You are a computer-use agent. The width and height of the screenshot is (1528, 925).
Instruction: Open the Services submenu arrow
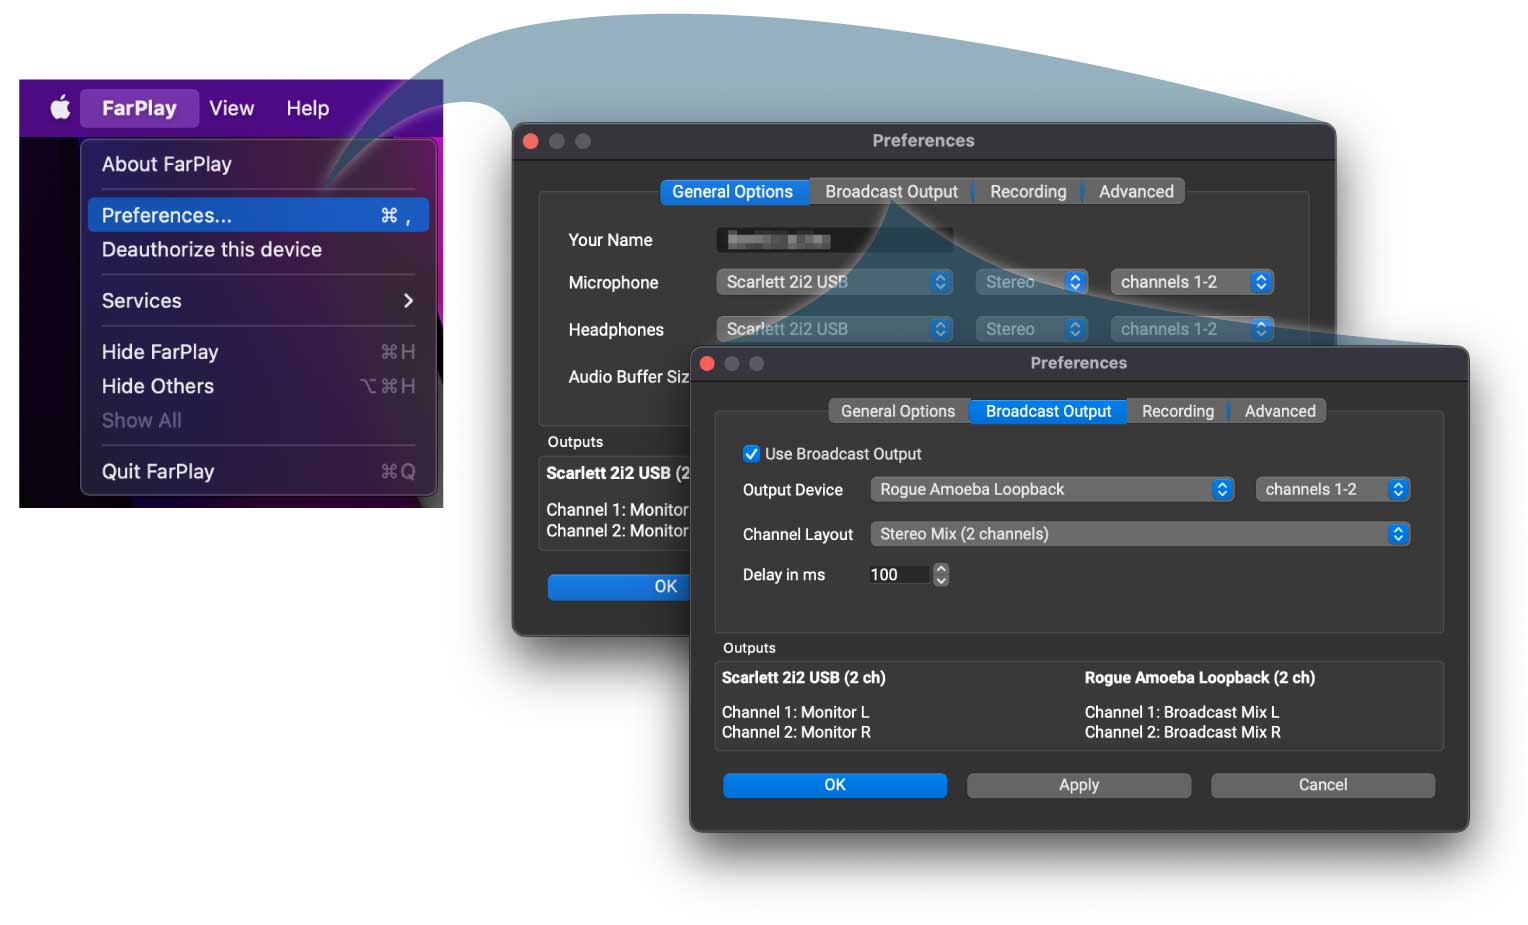tap(407, 301)
